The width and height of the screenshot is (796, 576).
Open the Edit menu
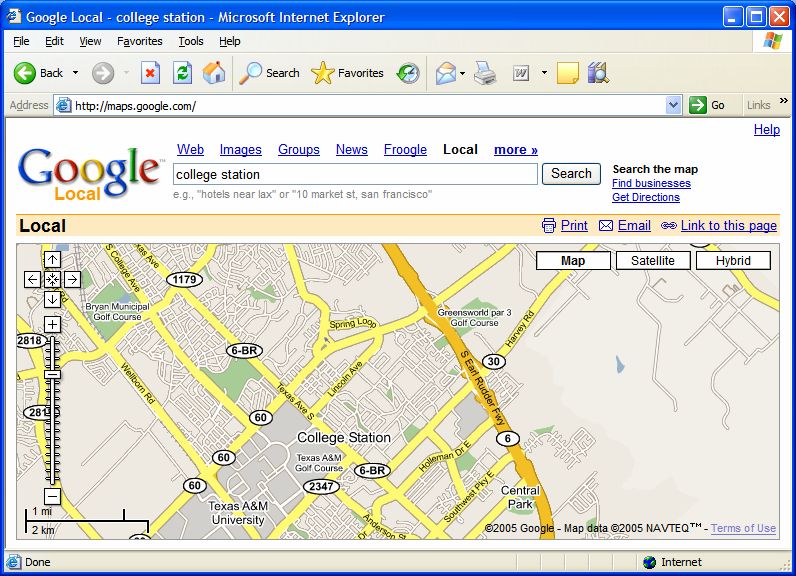54,41
